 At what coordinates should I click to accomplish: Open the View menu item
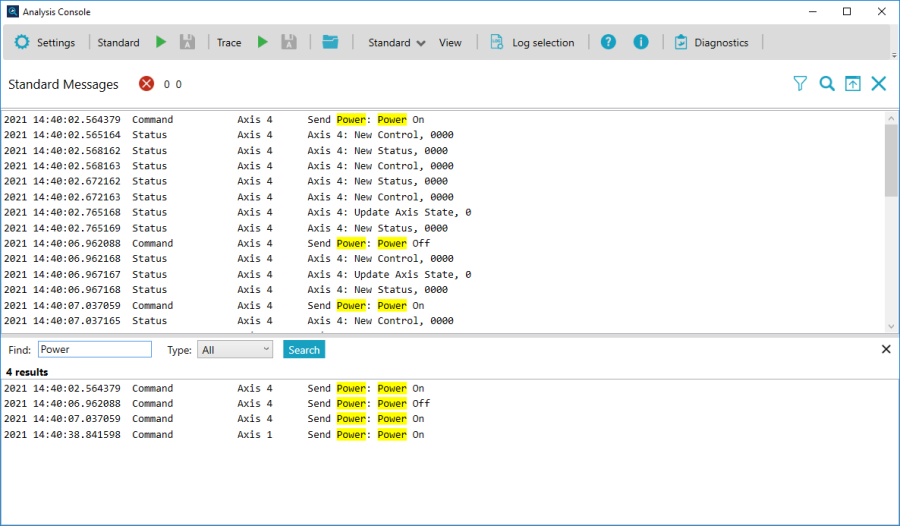tap(450, 42)
